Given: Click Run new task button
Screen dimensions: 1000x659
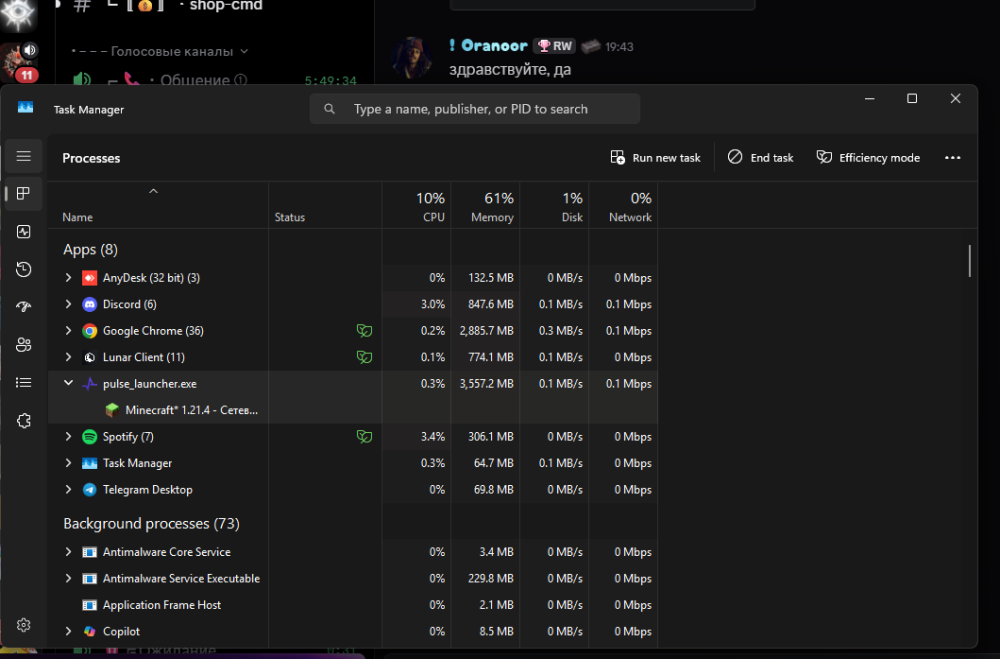Looking at the screenshot, I should (656, 158).
